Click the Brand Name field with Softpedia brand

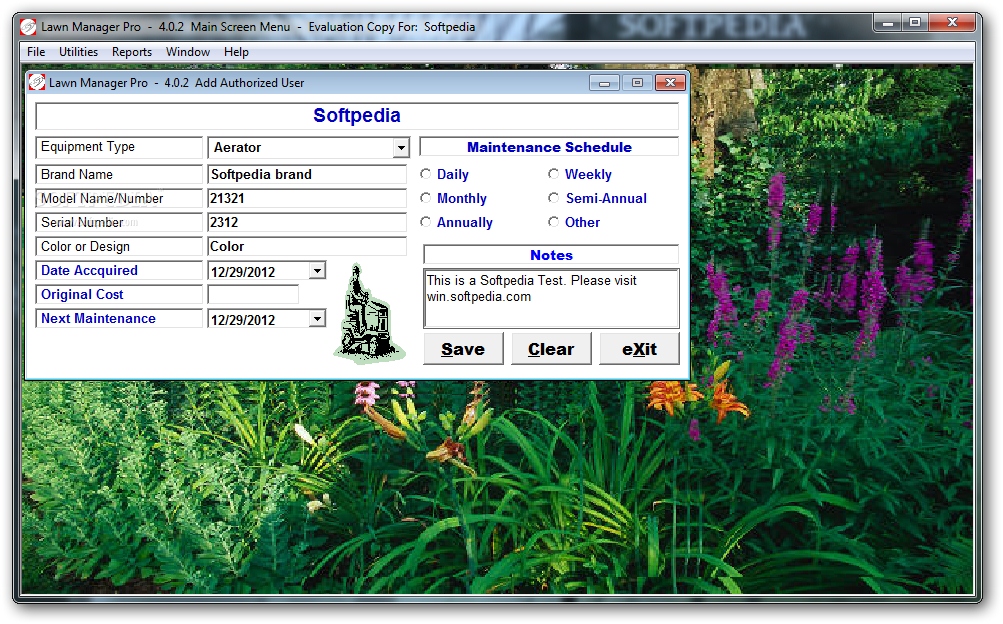[x=307, y=174]
